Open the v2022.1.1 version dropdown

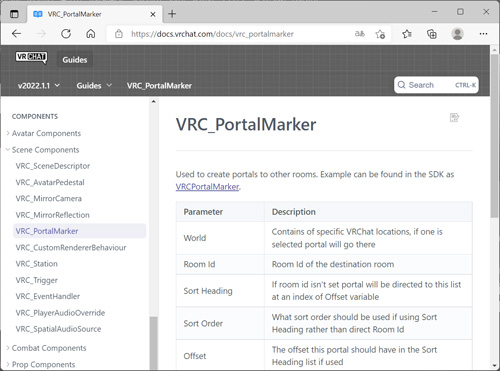[x=39, y=86]
